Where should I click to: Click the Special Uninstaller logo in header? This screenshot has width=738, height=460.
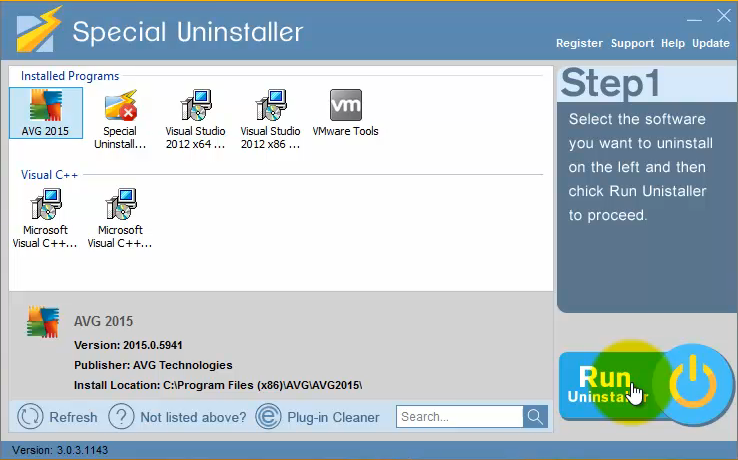[x=39, y=29]
